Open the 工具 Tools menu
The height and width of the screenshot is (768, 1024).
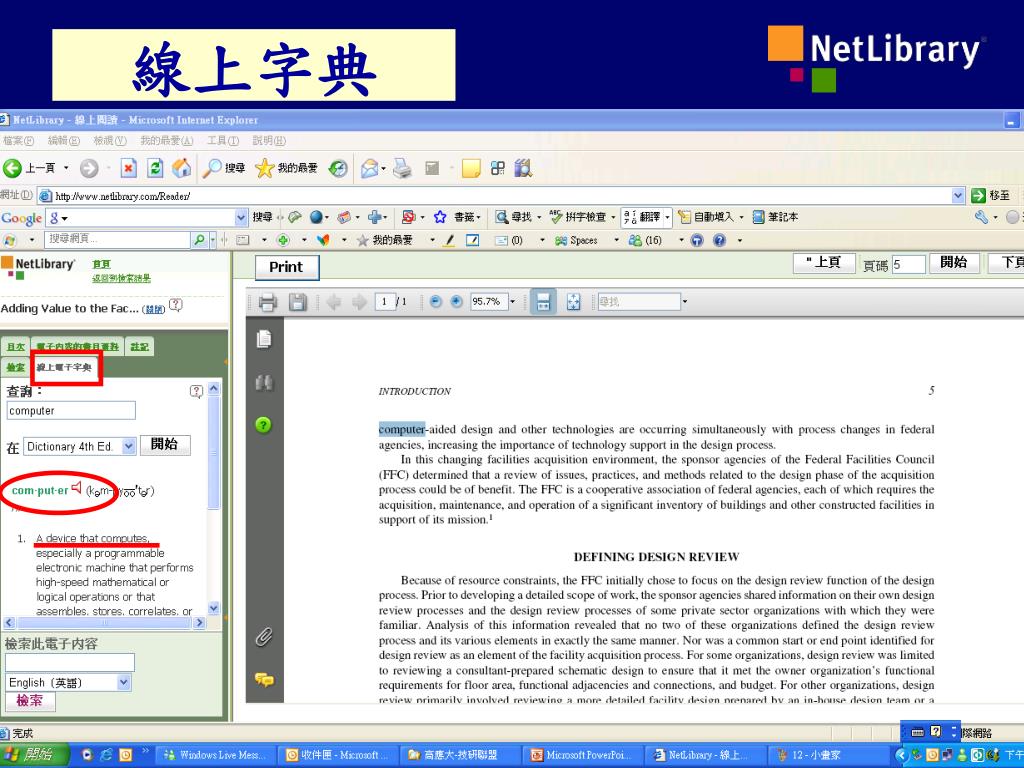point(223,140)
